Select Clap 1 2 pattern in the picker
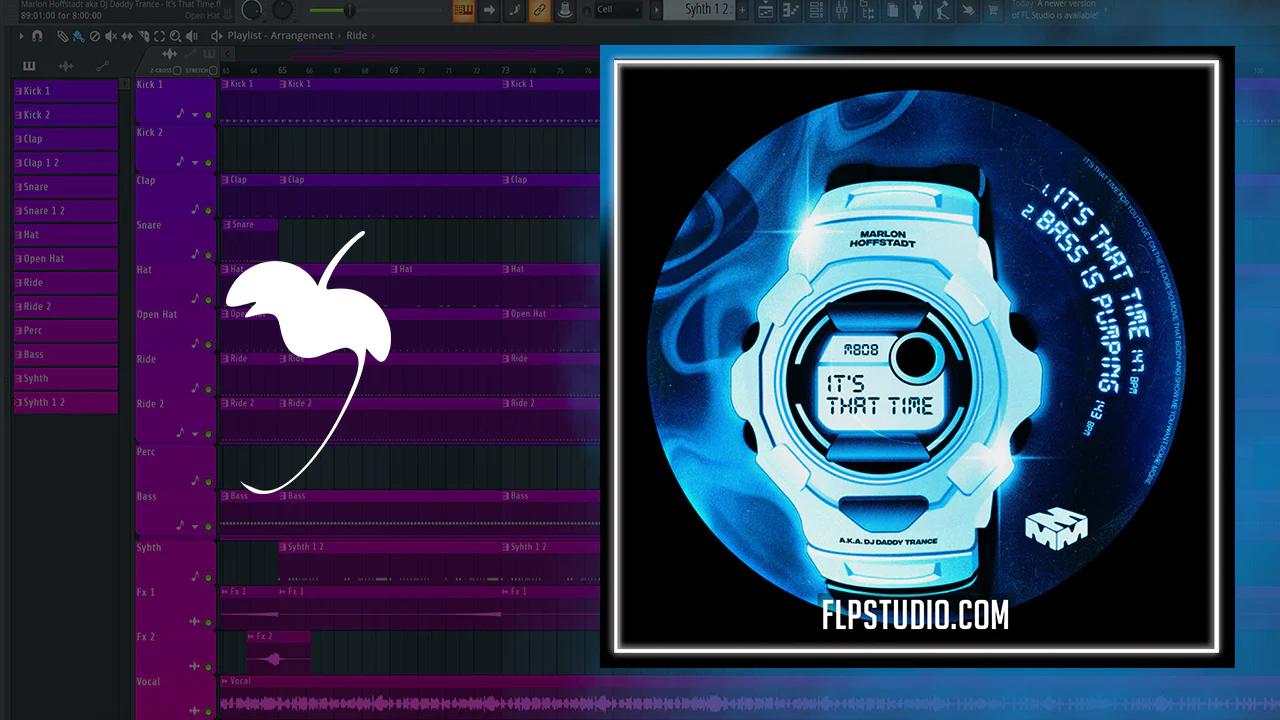The image size is (1280, 720). pos(66,163)
